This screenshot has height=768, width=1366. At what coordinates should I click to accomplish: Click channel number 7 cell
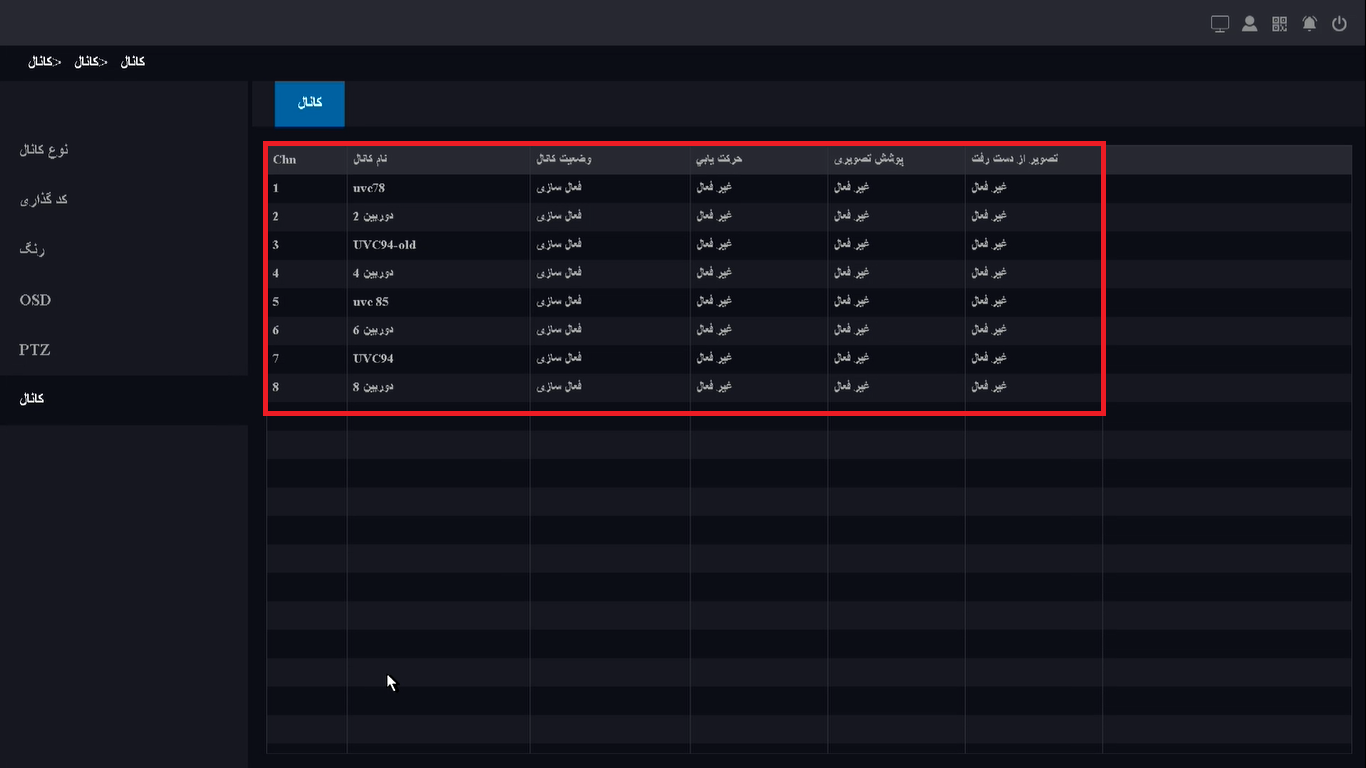click(x=276, y=358)
